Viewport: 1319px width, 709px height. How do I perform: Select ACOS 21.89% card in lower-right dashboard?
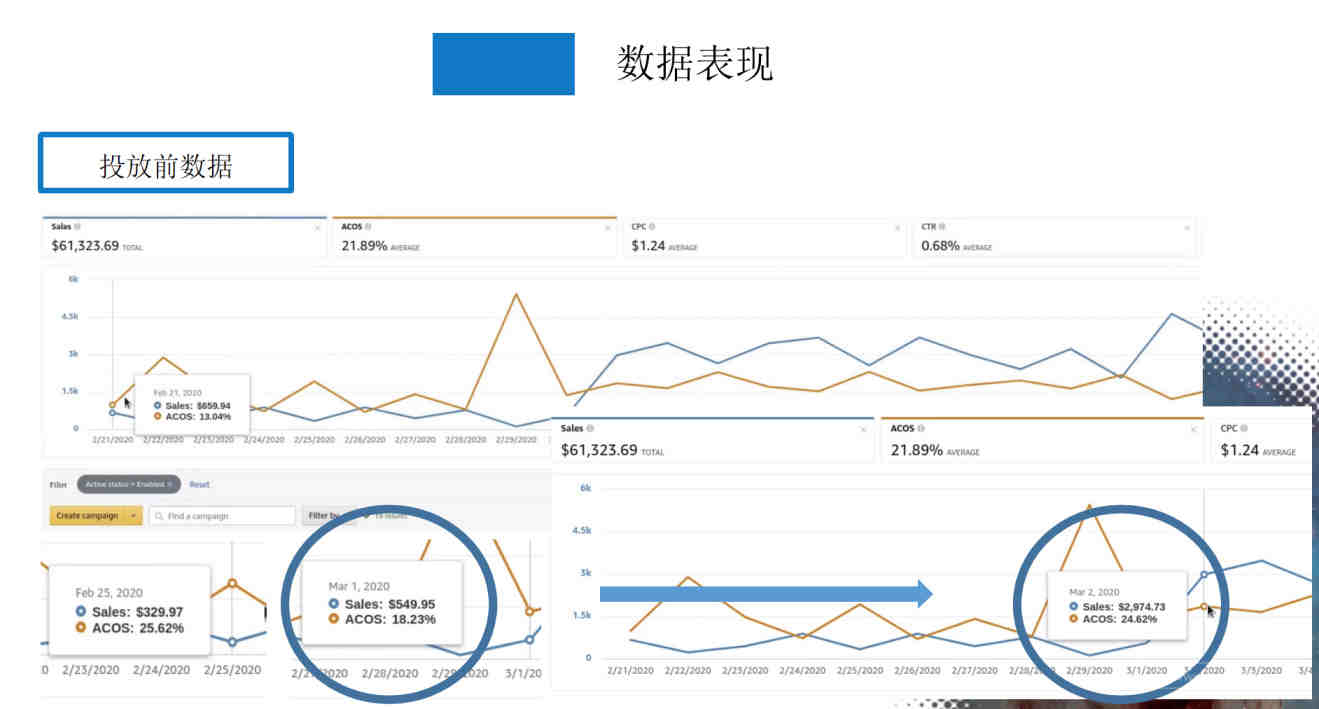pyautogui.click(x=1042, y=440)
